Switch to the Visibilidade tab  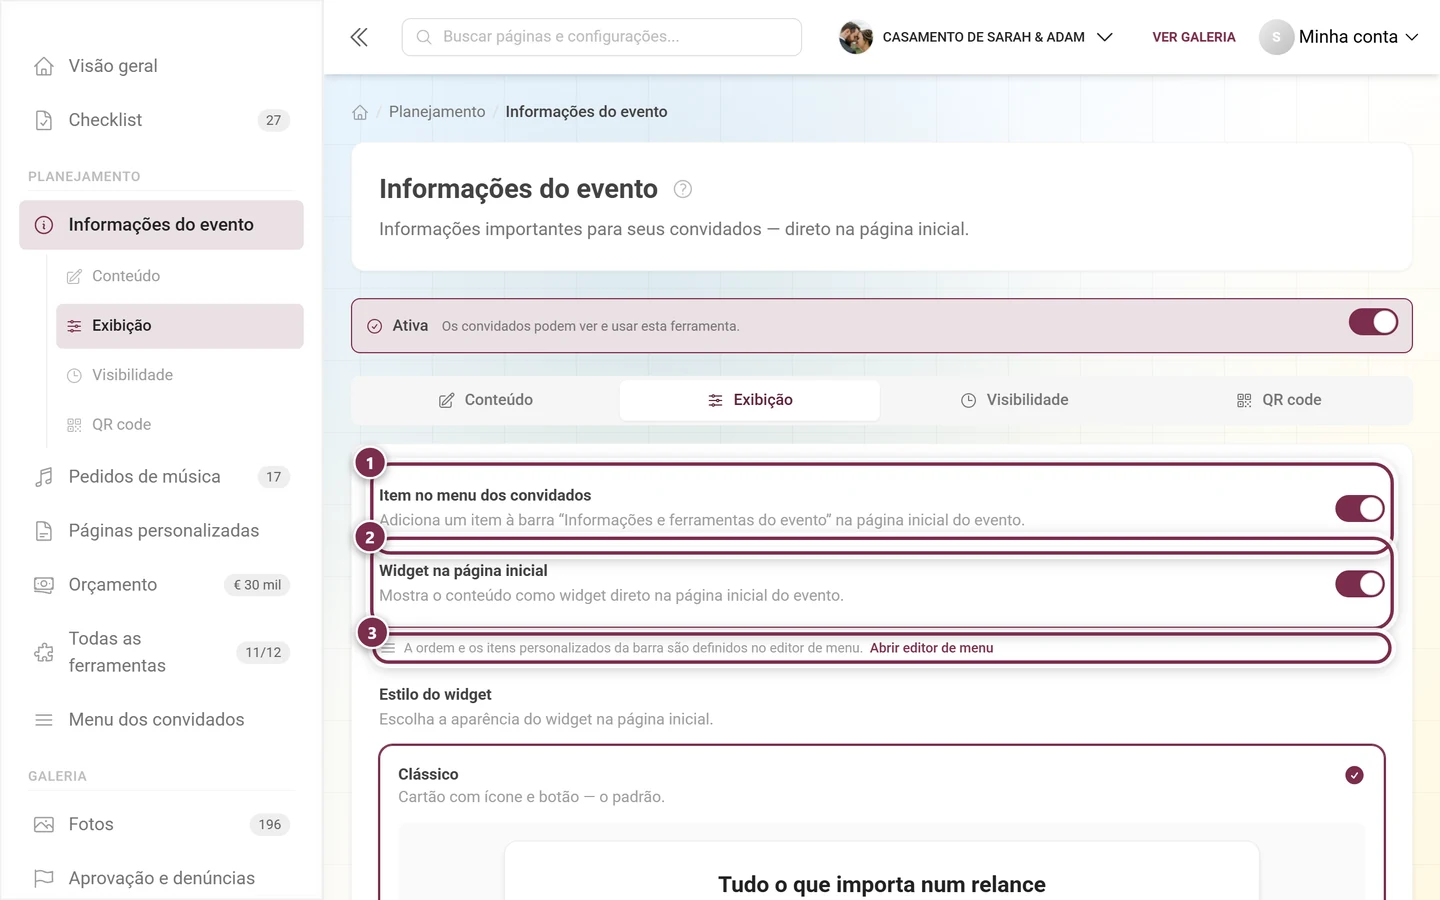tap(1014, 400)
